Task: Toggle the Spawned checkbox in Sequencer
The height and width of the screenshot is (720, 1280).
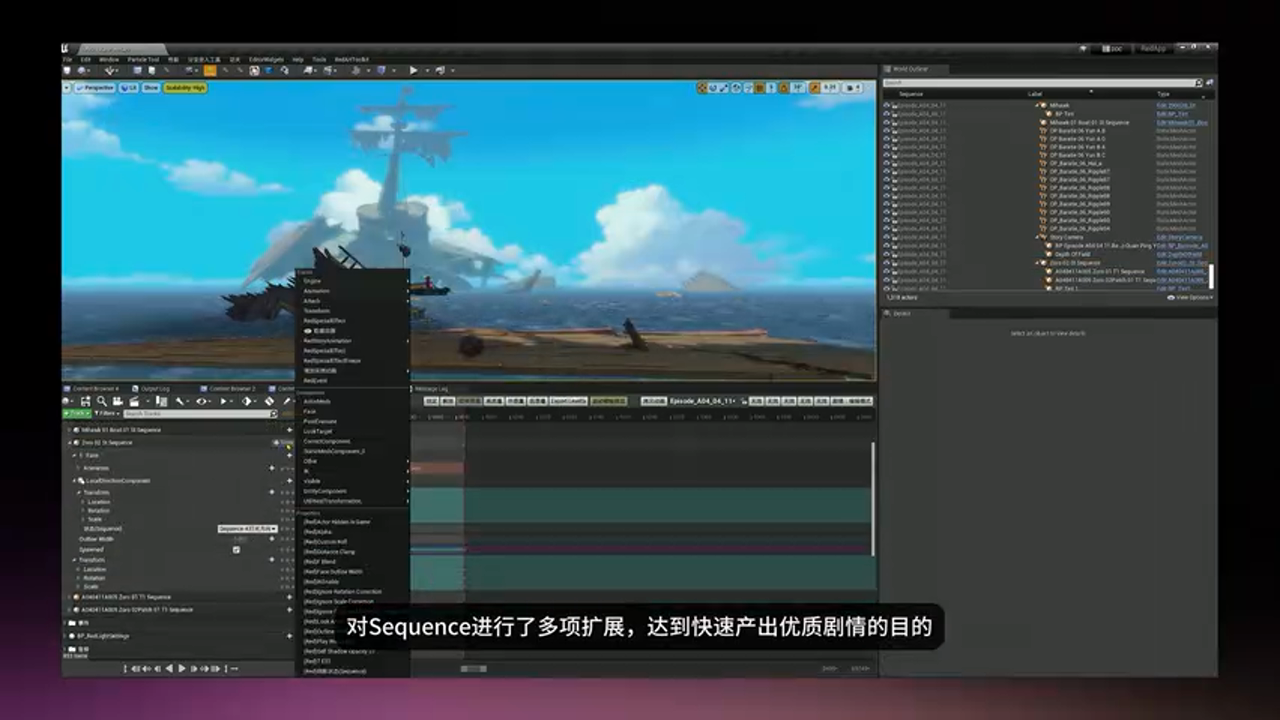Action: click(237, 550)
